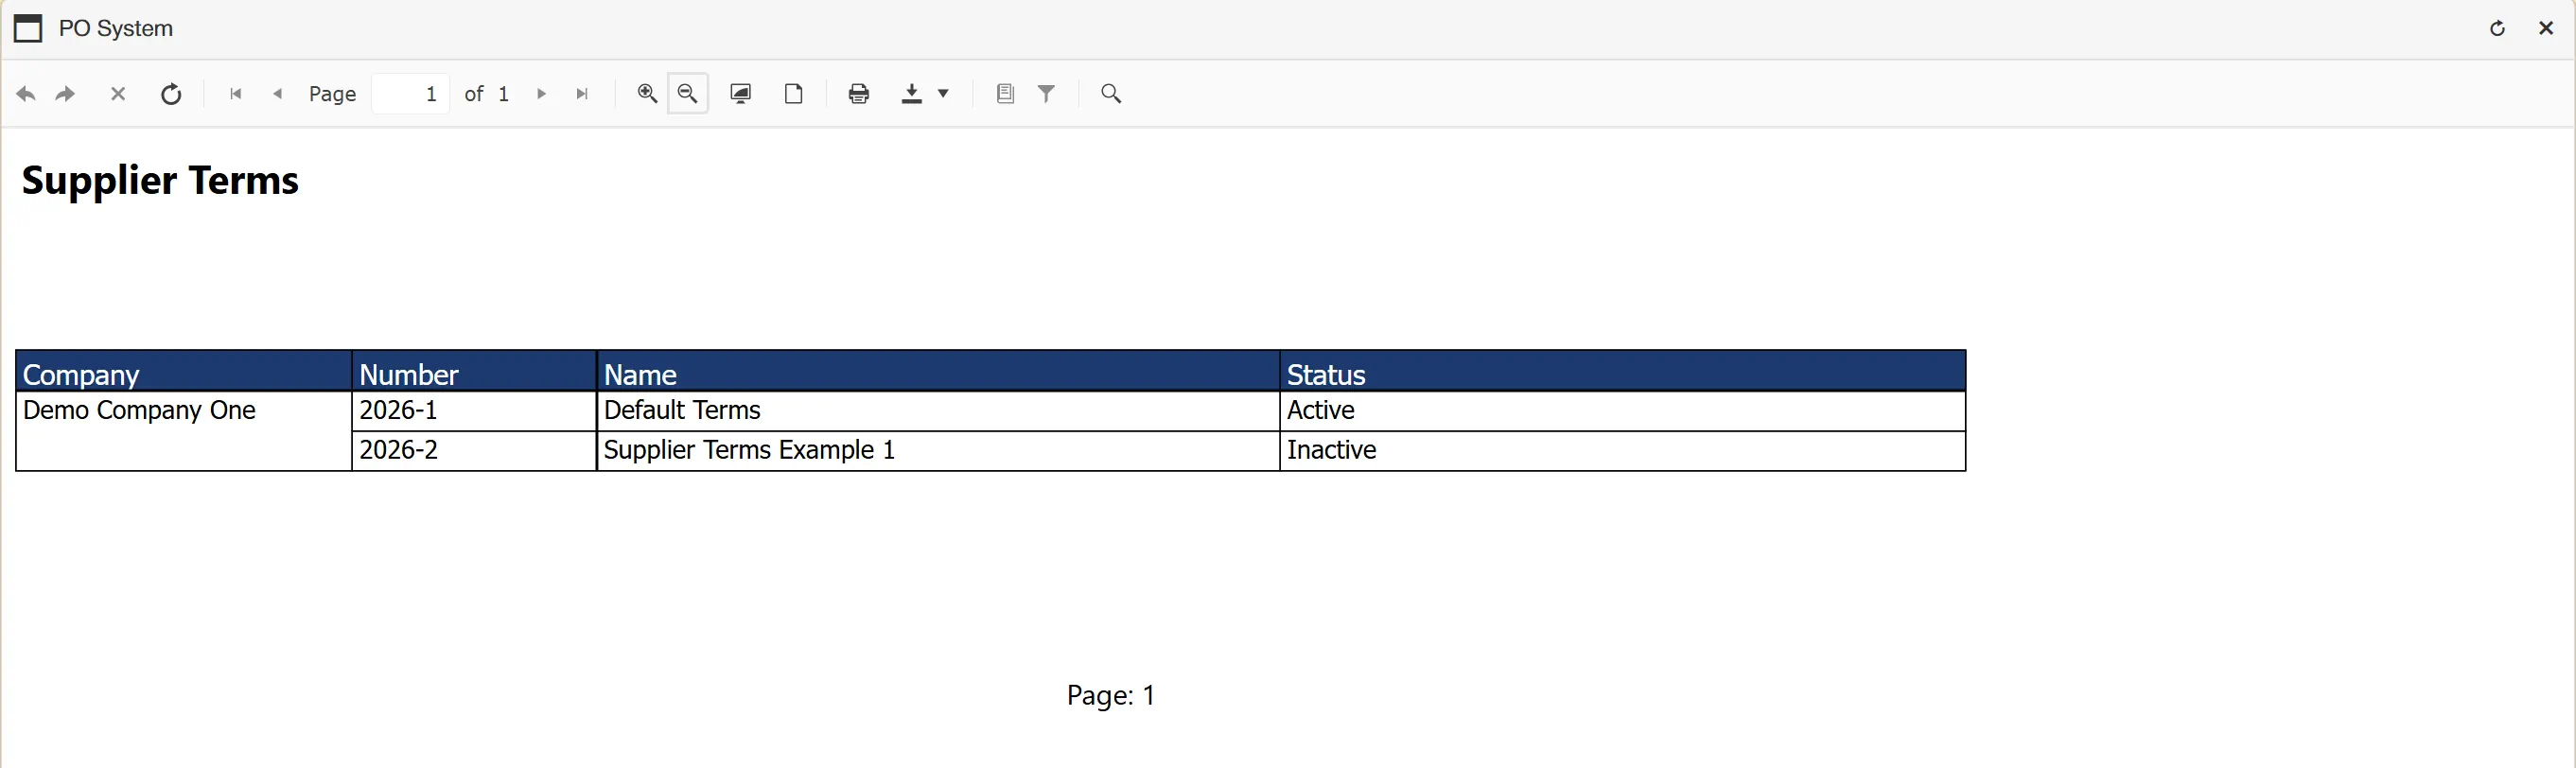Click the Company column header
Image resolution: width=2576 pixels, height=768 pixels.
point(184,372)
